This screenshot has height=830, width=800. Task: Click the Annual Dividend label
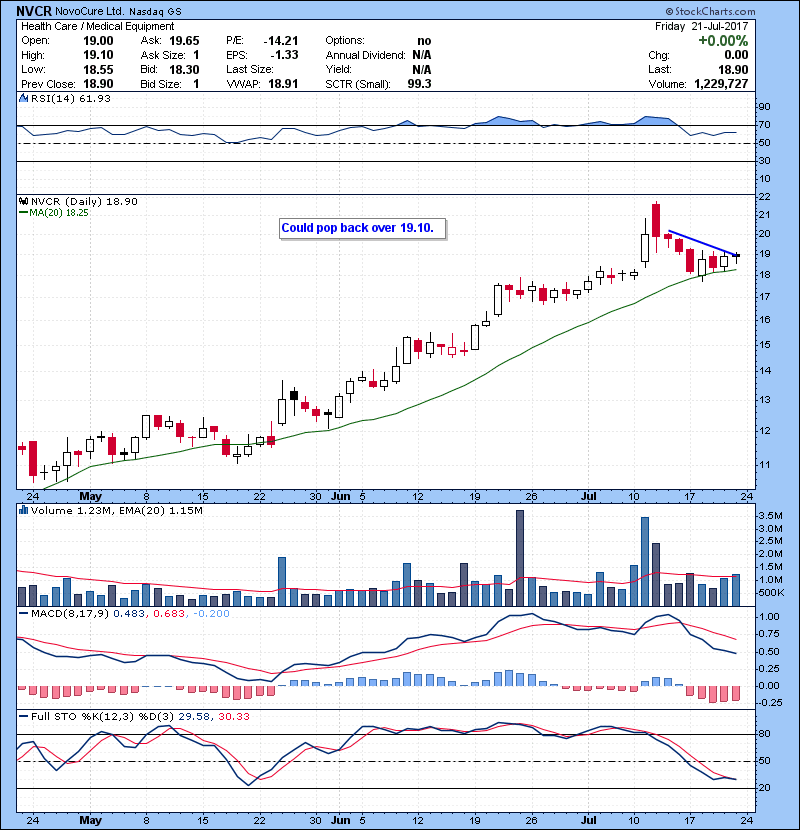coord(365,55)
